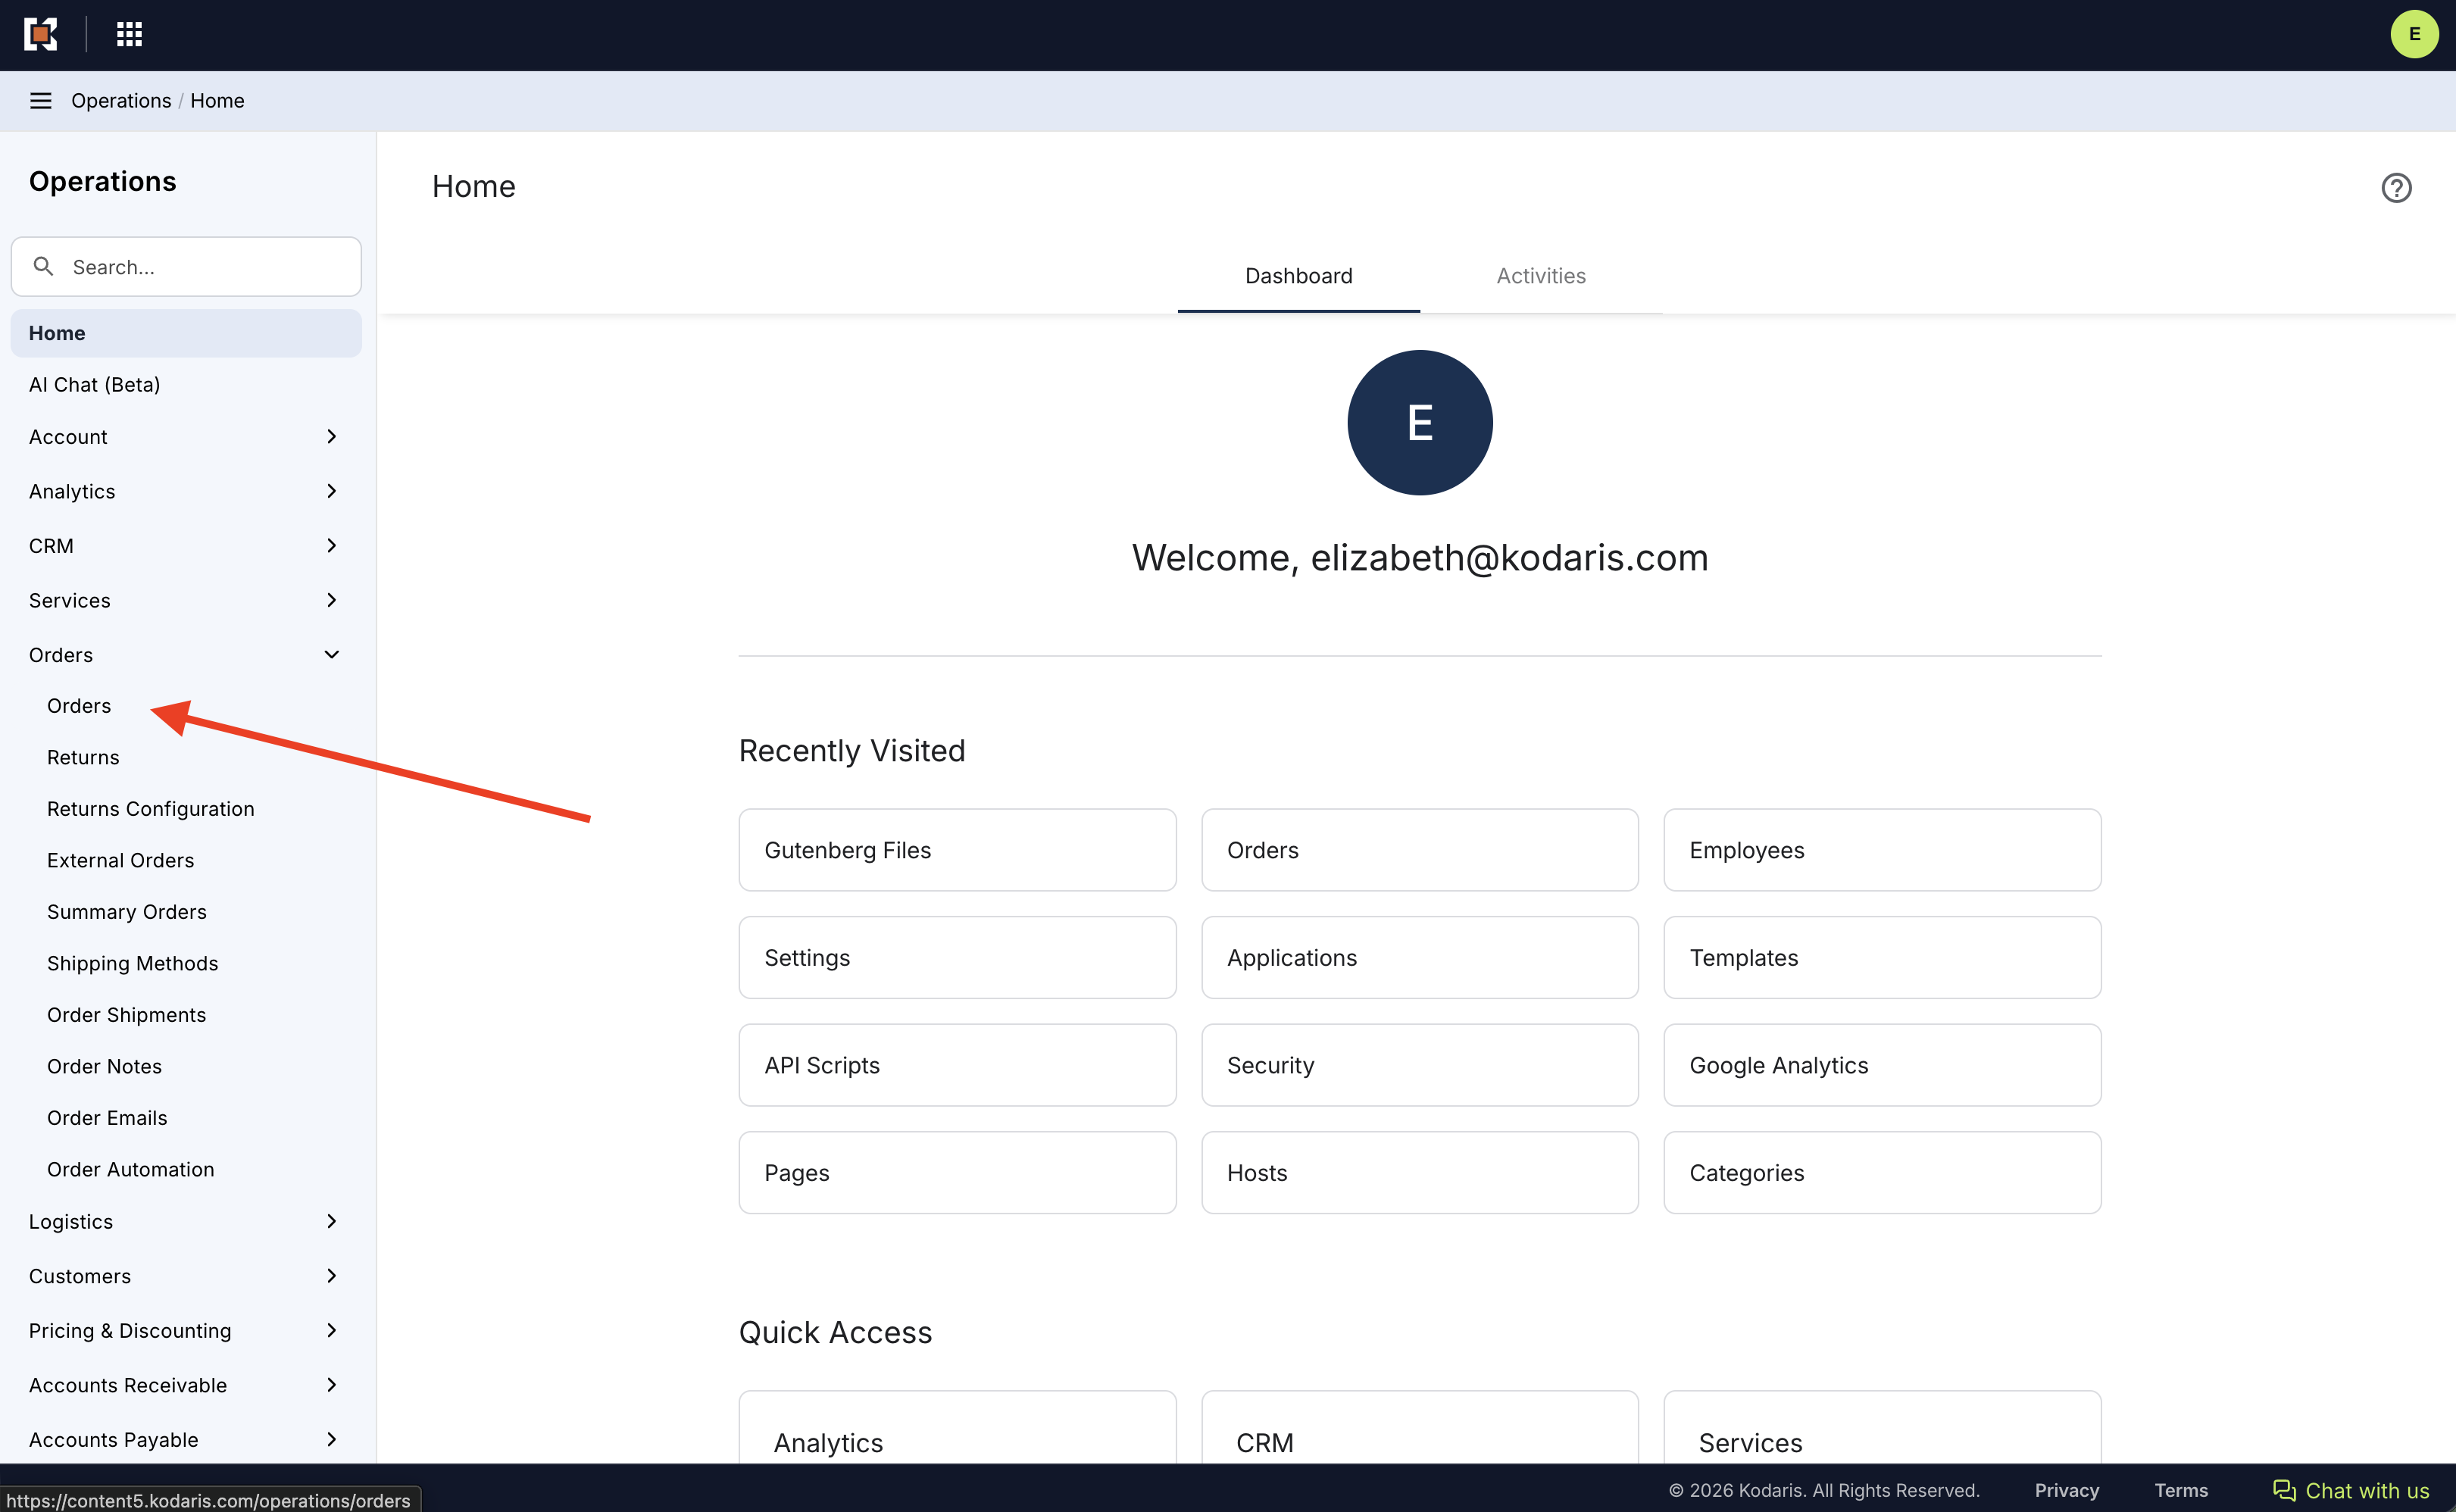Collapse the Orders menu chevron
Image resolution: width=2456 pixels, height=1512 pixels.
coord(332,655)
